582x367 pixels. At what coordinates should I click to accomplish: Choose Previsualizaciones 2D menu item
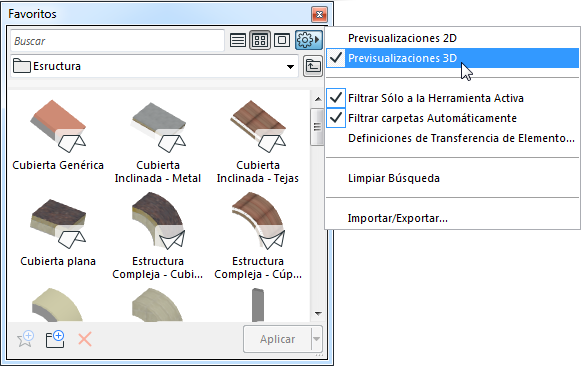452,38
